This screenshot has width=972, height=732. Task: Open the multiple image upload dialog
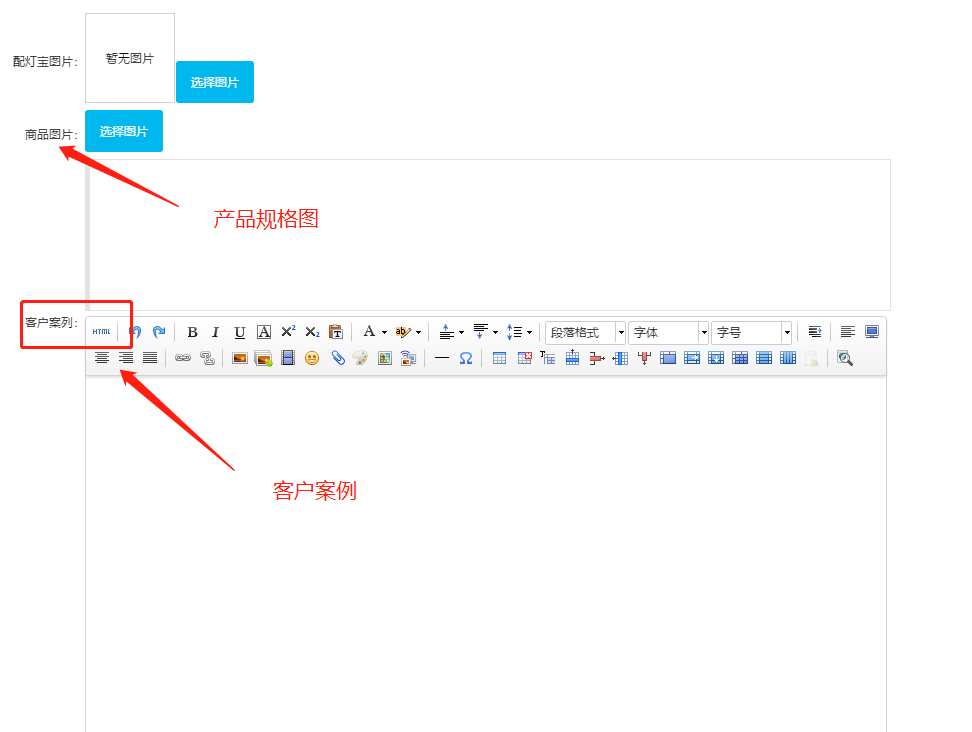(263, 358)
